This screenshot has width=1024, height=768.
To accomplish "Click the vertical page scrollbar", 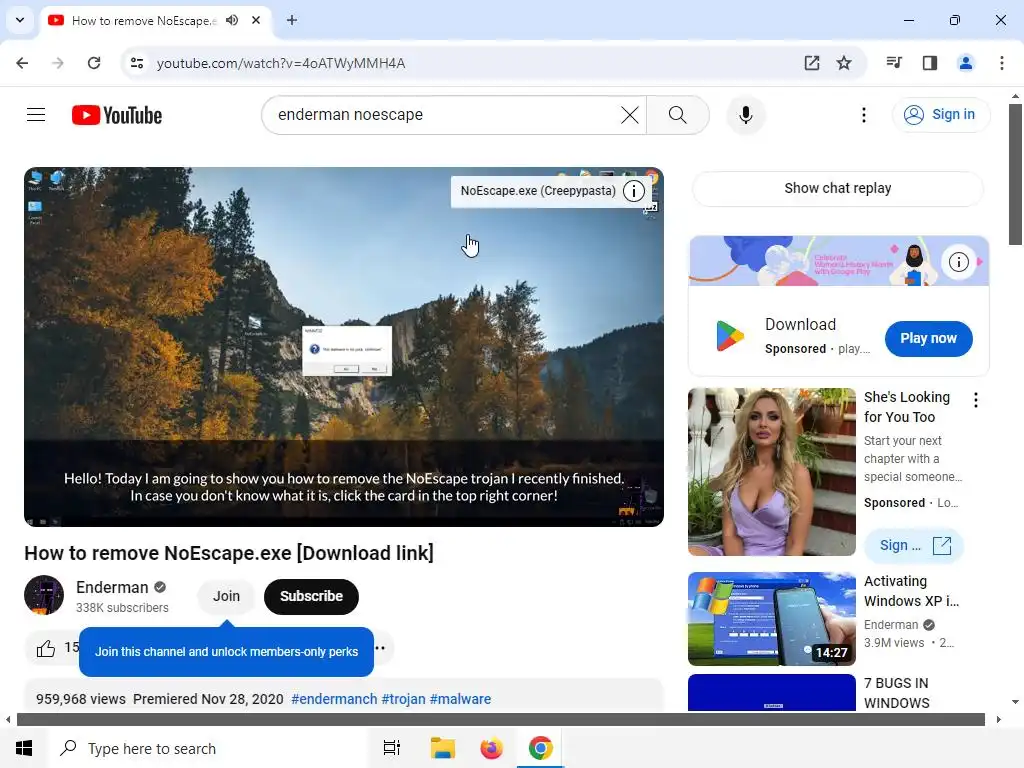I will [1015, 174].
